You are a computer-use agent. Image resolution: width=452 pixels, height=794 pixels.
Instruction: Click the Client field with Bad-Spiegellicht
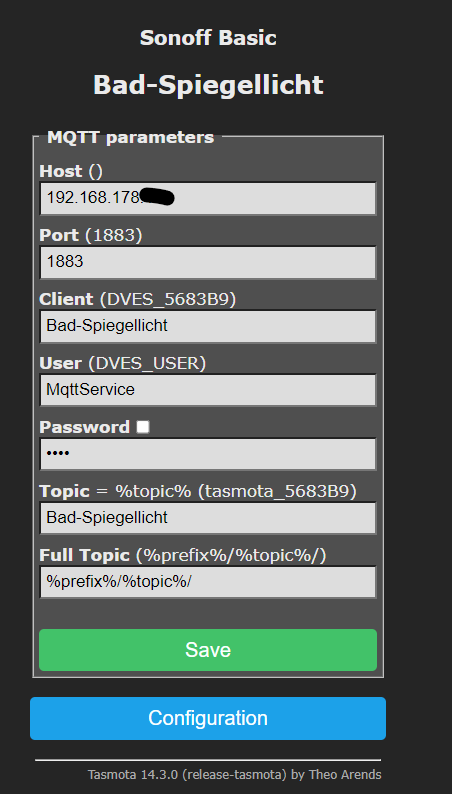(208, 326)
